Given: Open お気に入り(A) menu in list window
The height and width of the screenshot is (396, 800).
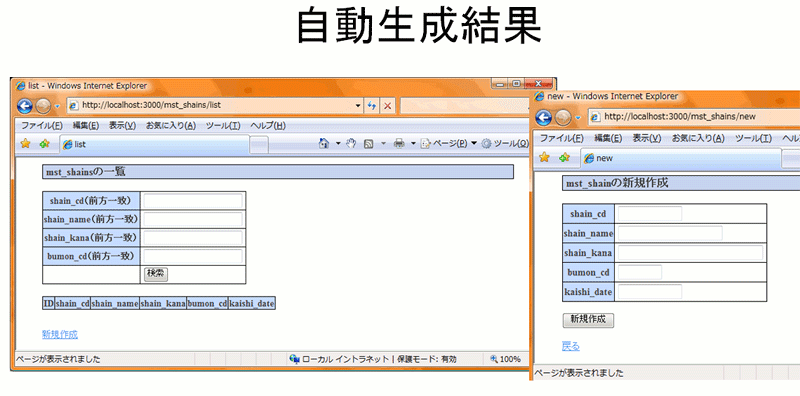Looking at the screenshot, I should (171, 126).
